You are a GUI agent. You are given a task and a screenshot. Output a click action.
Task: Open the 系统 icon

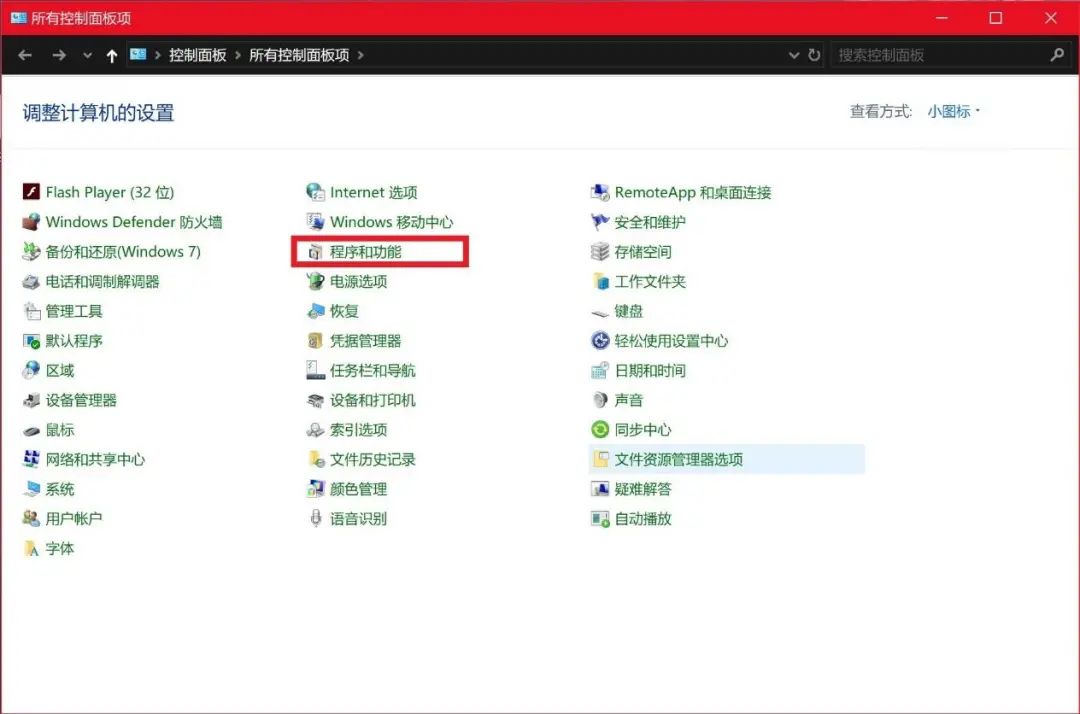[31, 489]
